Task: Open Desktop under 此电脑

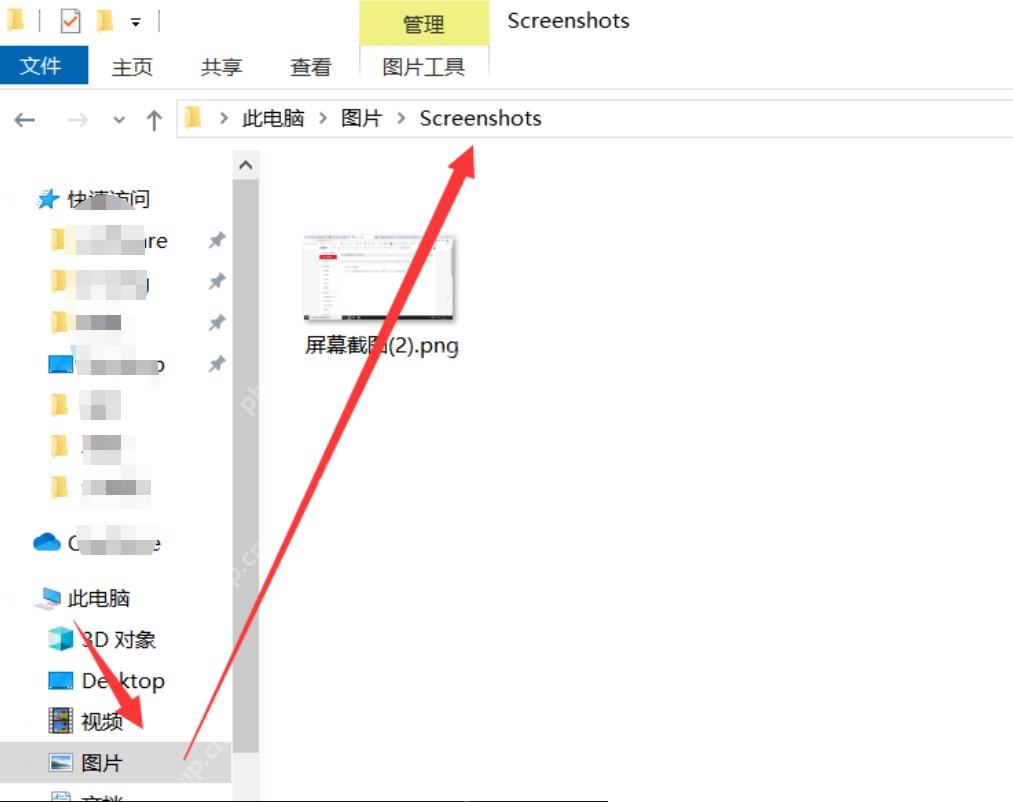Action: click(x=107, y=681)
